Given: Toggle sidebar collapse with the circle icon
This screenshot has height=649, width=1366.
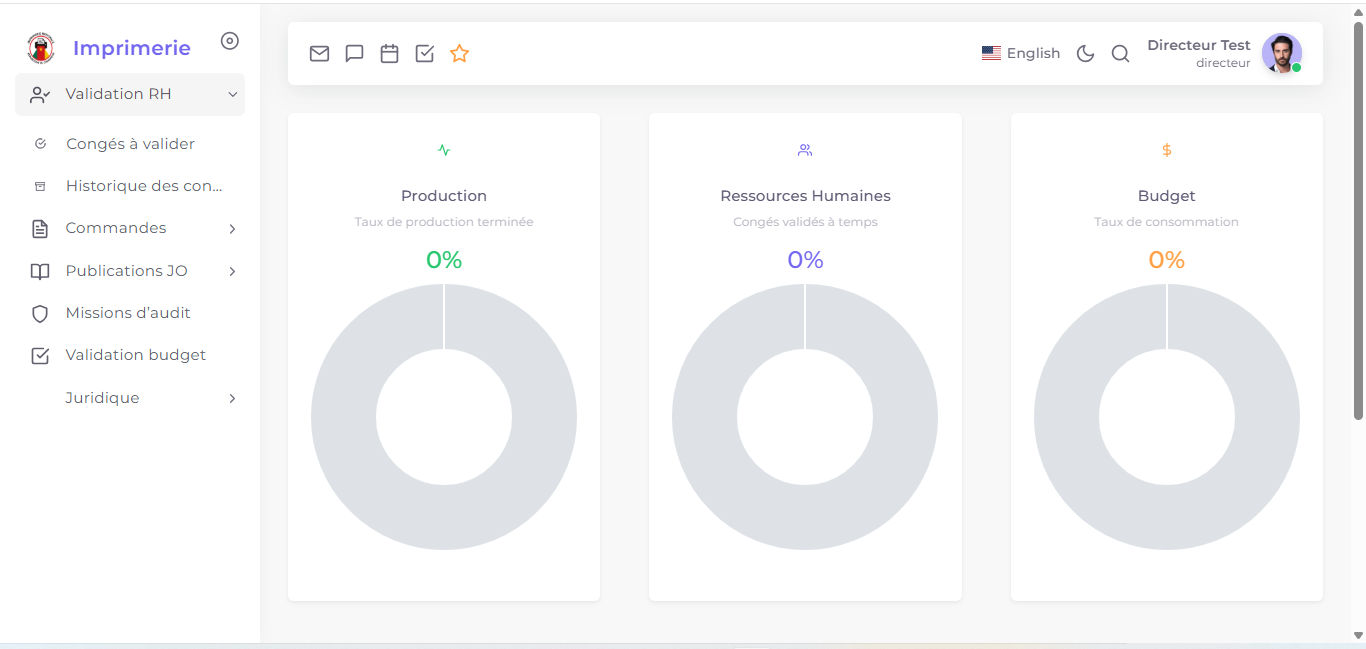Looking at the screenshot, I should point(230,41).
